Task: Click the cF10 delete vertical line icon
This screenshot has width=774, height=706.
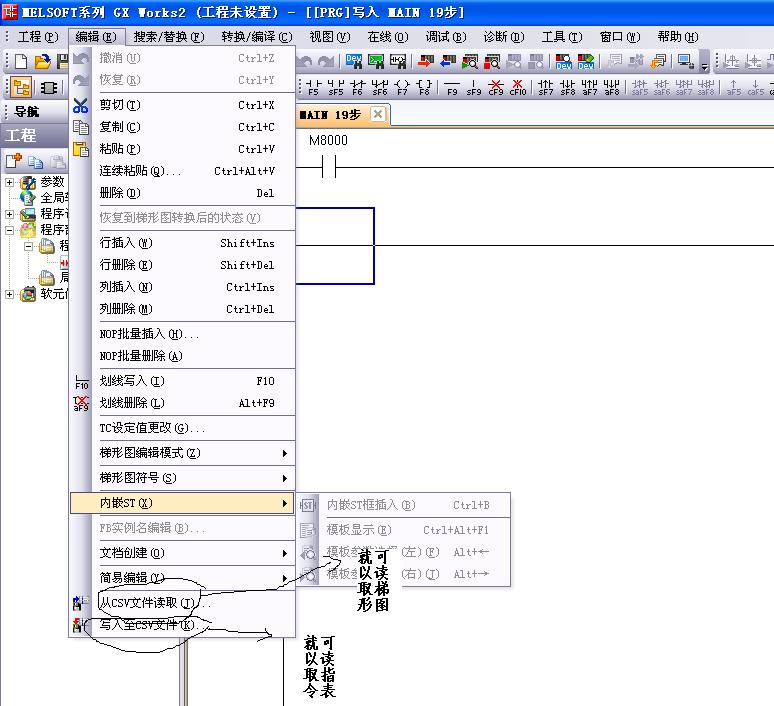Action: pyautogui.click(x=517, y=87)
